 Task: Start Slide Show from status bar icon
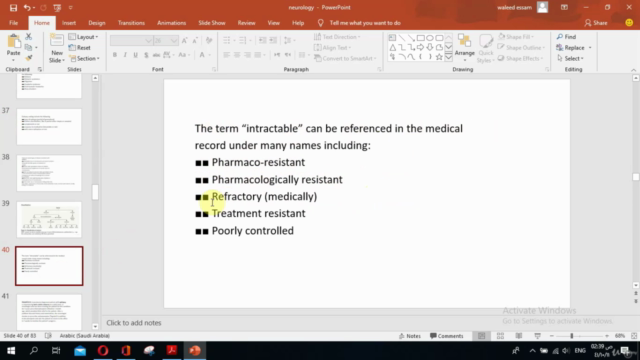[x=538, y=336]
